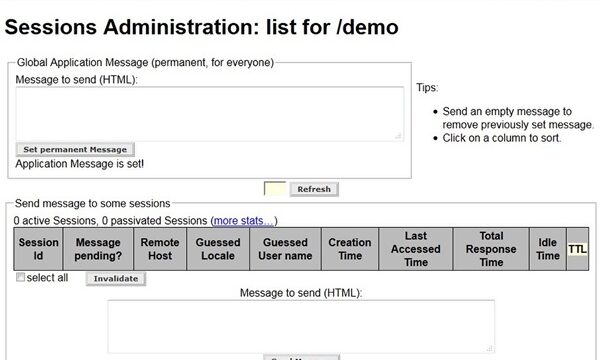Click the Global Application Message legend
Image resolution: width=600 pixels, height=360 pixels.
point(145,62)
